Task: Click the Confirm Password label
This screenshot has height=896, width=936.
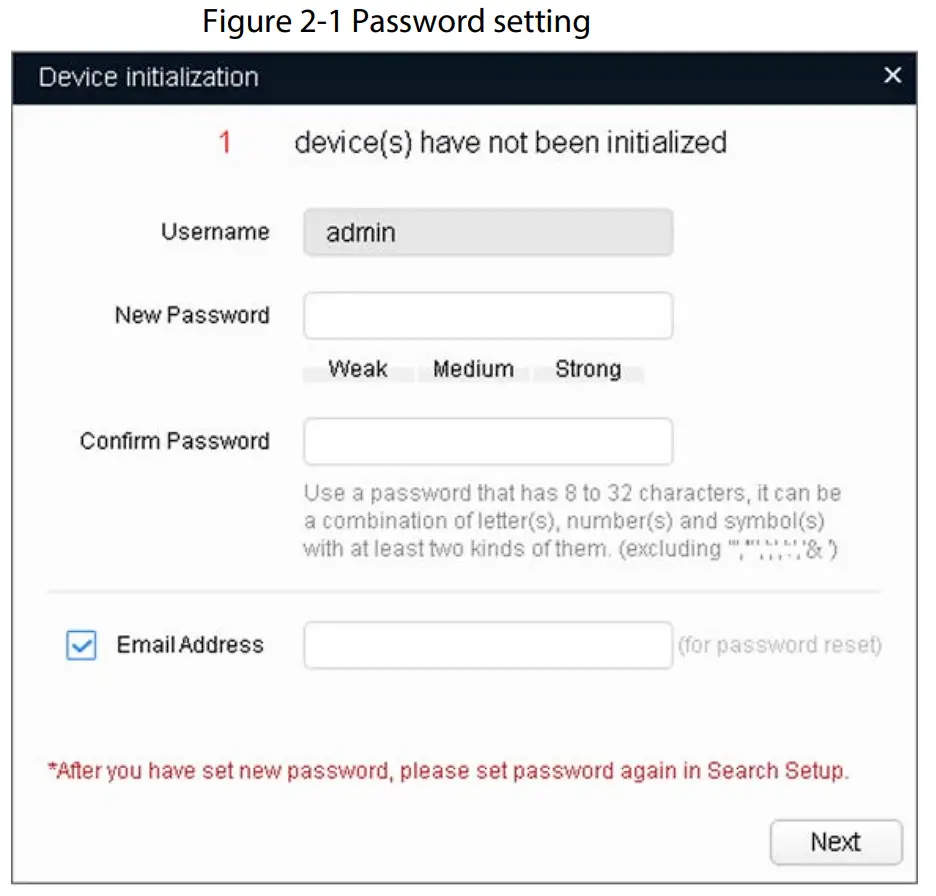Action: click(174, 441)
